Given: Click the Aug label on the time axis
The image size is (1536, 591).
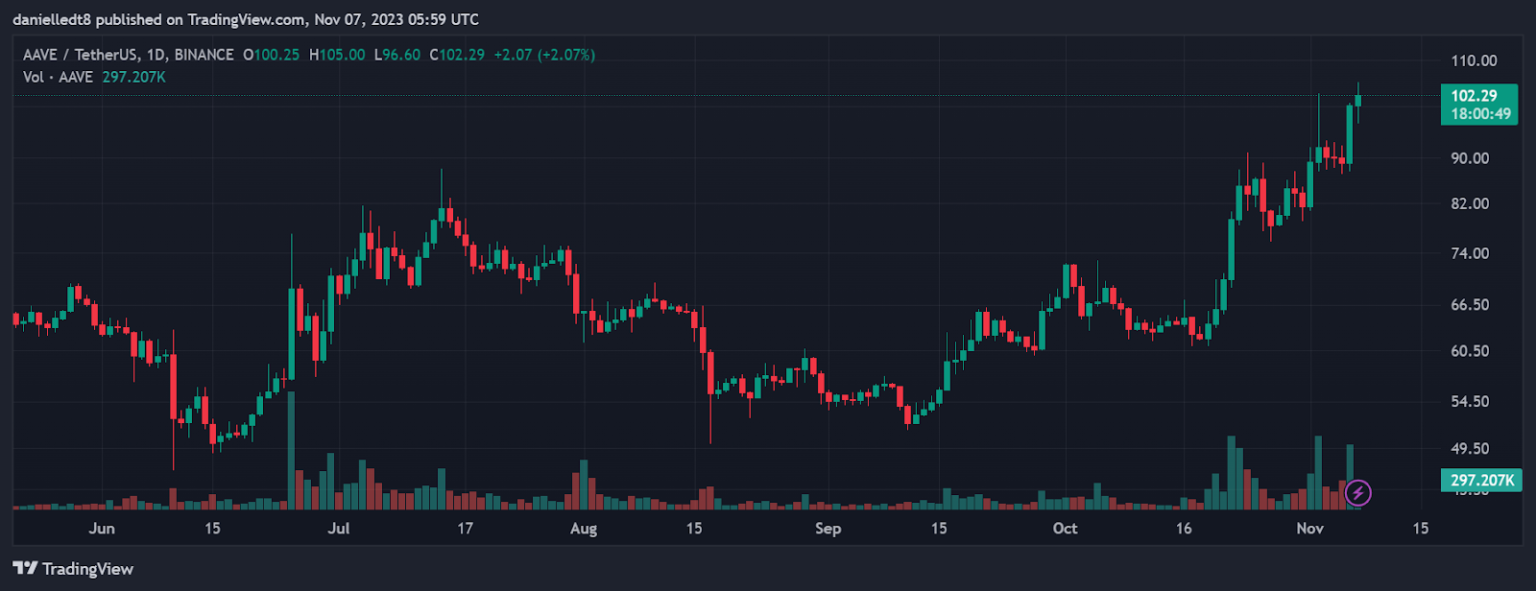Looking at the screenshot, I should click(583, 528).
